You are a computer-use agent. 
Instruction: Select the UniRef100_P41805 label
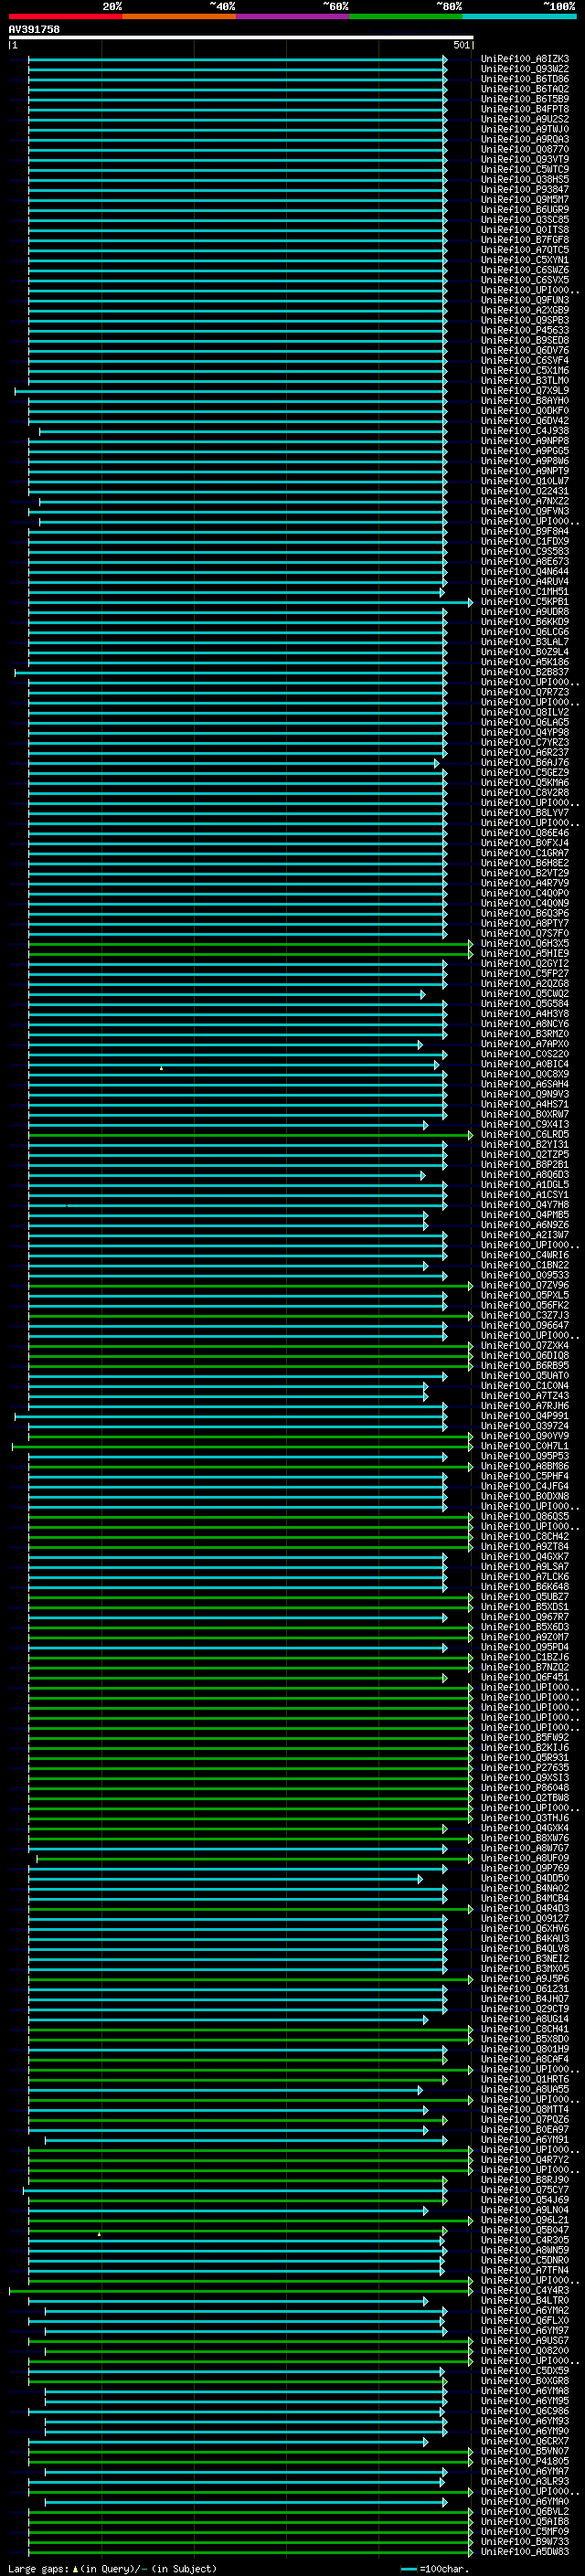point(525,2462)
